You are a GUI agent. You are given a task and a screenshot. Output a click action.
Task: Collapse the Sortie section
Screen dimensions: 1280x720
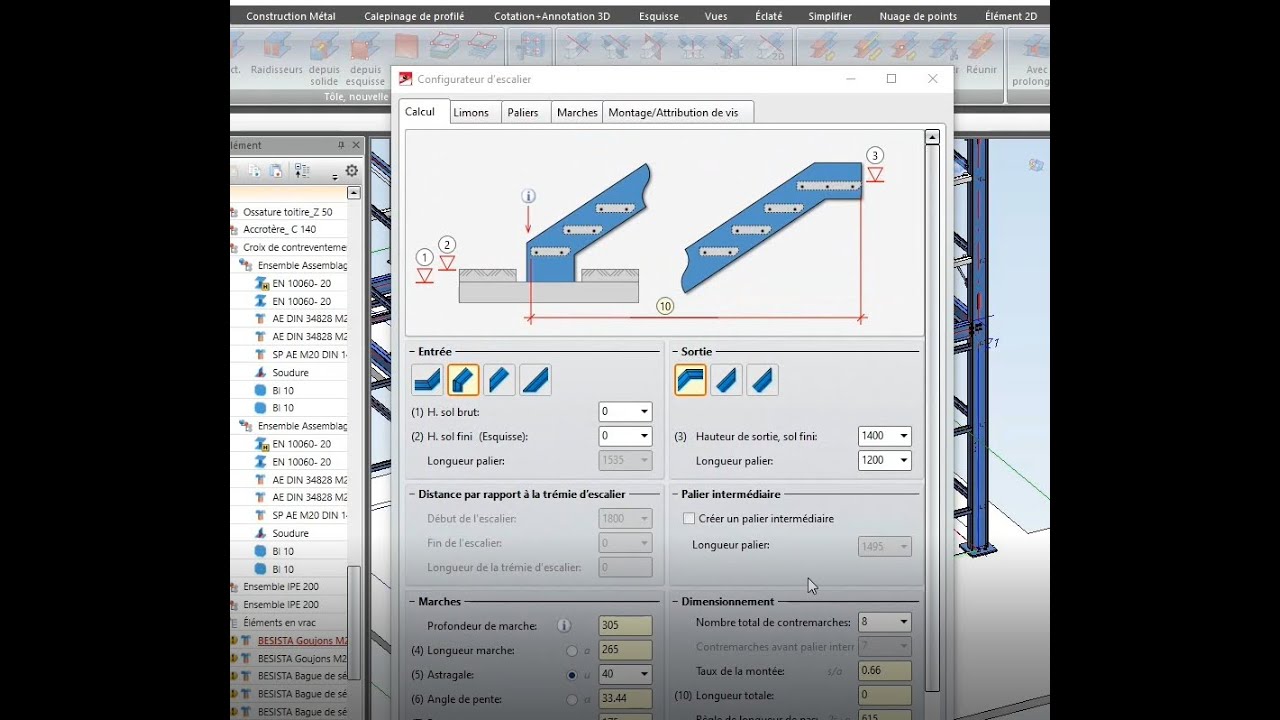(675, 352)
